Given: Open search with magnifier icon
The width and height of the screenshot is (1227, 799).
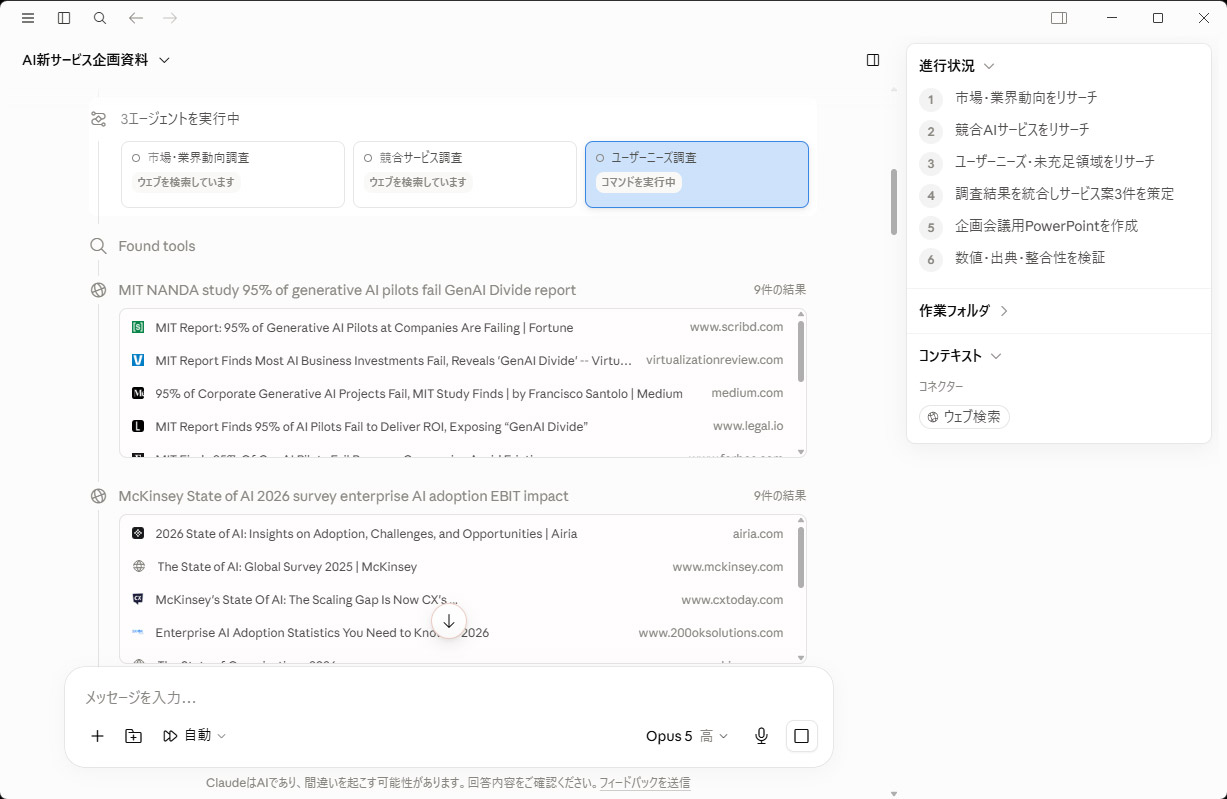Looking at the screenshot, I should point(100,18).
